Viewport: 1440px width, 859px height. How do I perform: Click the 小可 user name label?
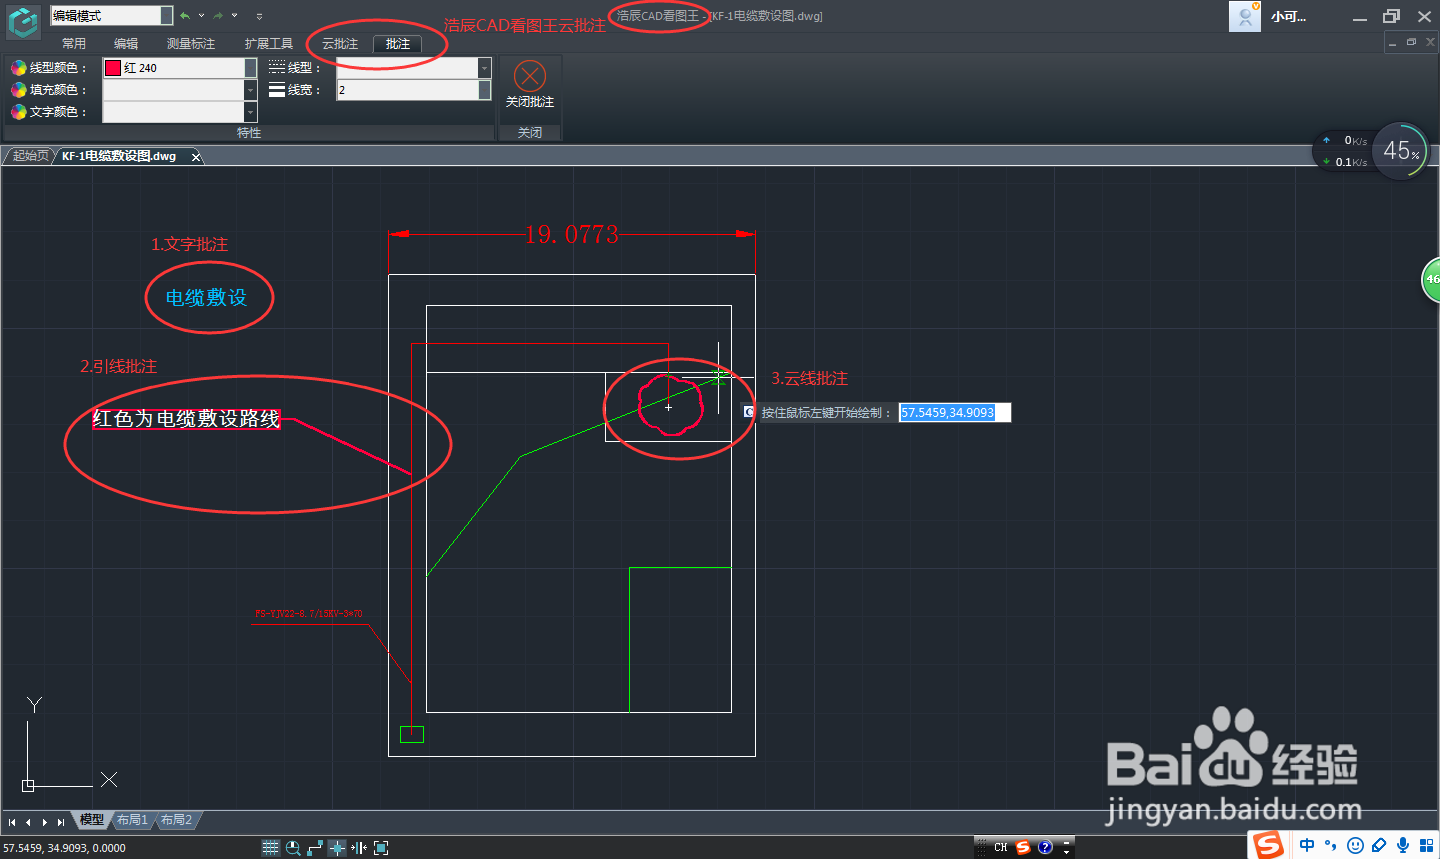pyautogui.click(x=1289, y=17)
